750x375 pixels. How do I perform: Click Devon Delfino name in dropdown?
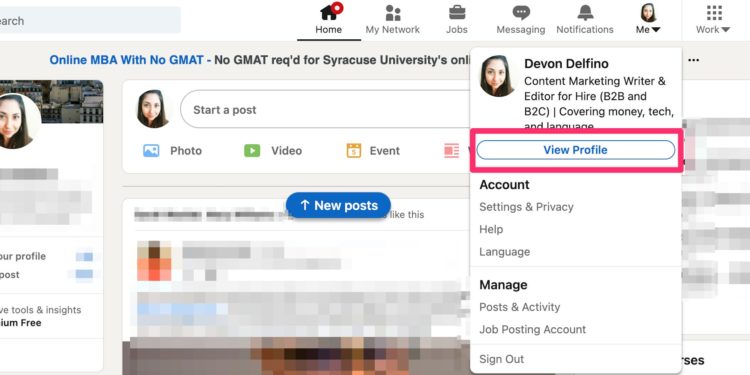[566, 64]
